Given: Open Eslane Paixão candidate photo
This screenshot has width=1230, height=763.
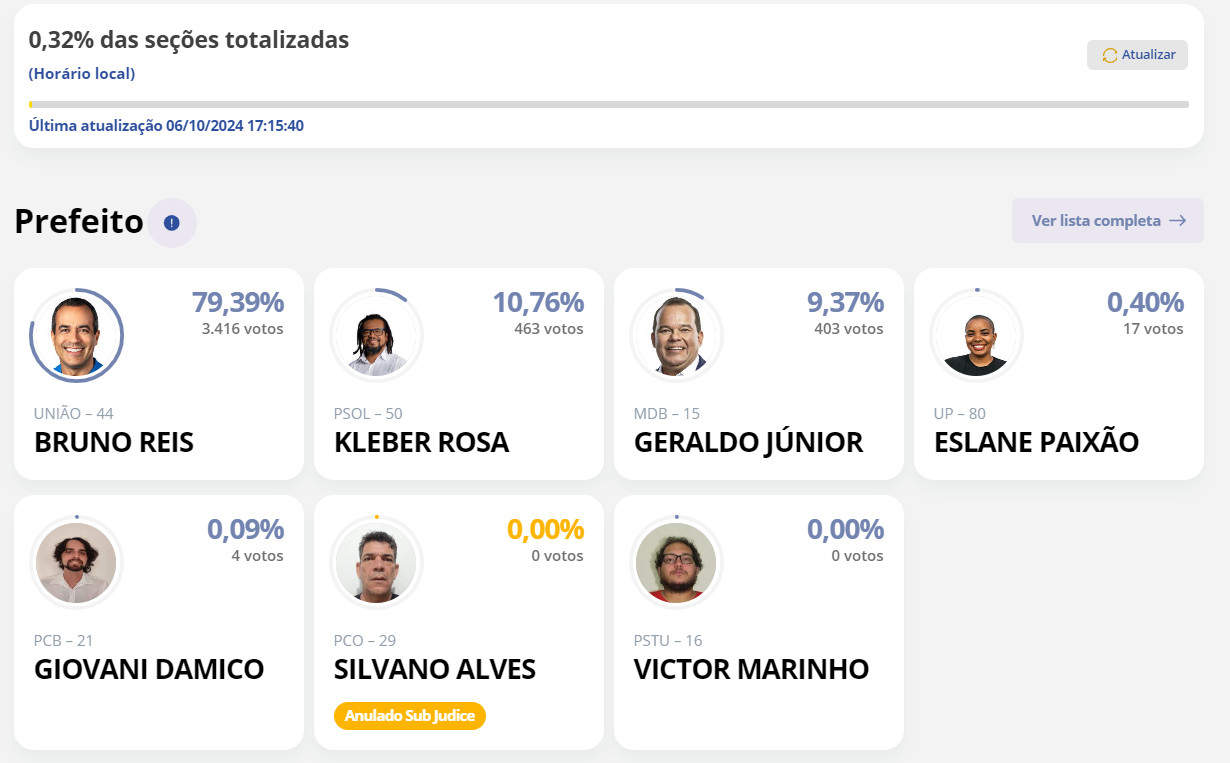Looking at the screenshot, I should coord(976,335).
